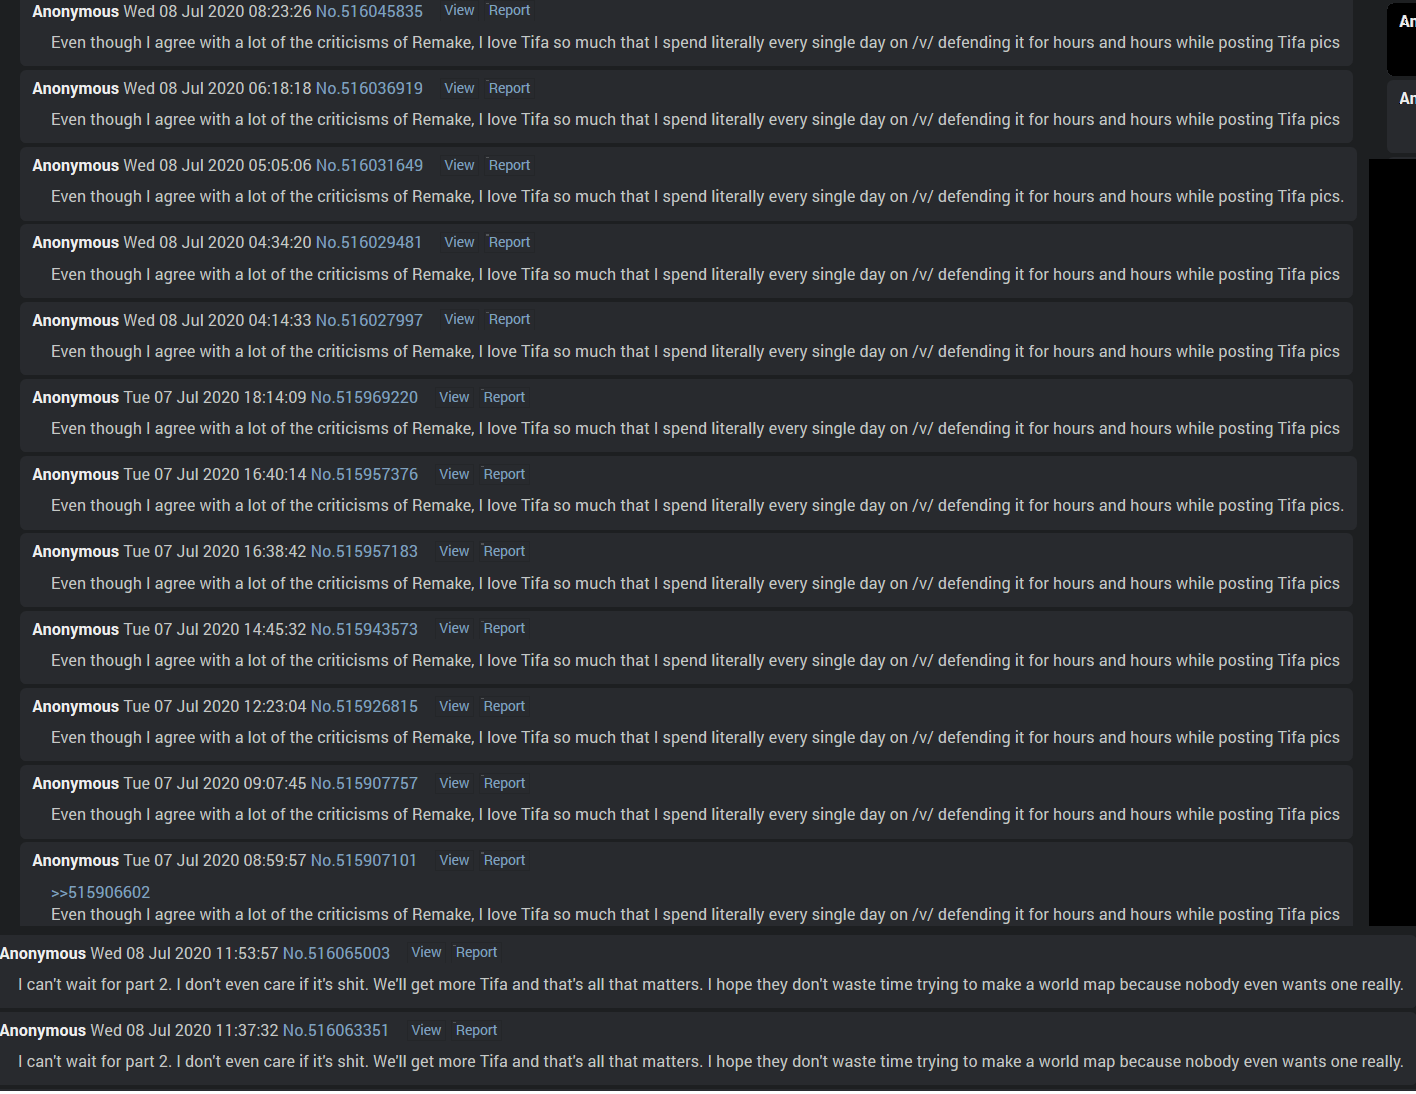
Task: Report post No.515957183
Action: [504, 551]
